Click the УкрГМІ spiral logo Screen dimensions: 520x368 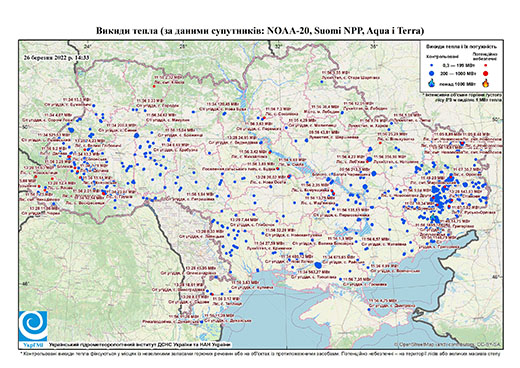pos(33,327)
